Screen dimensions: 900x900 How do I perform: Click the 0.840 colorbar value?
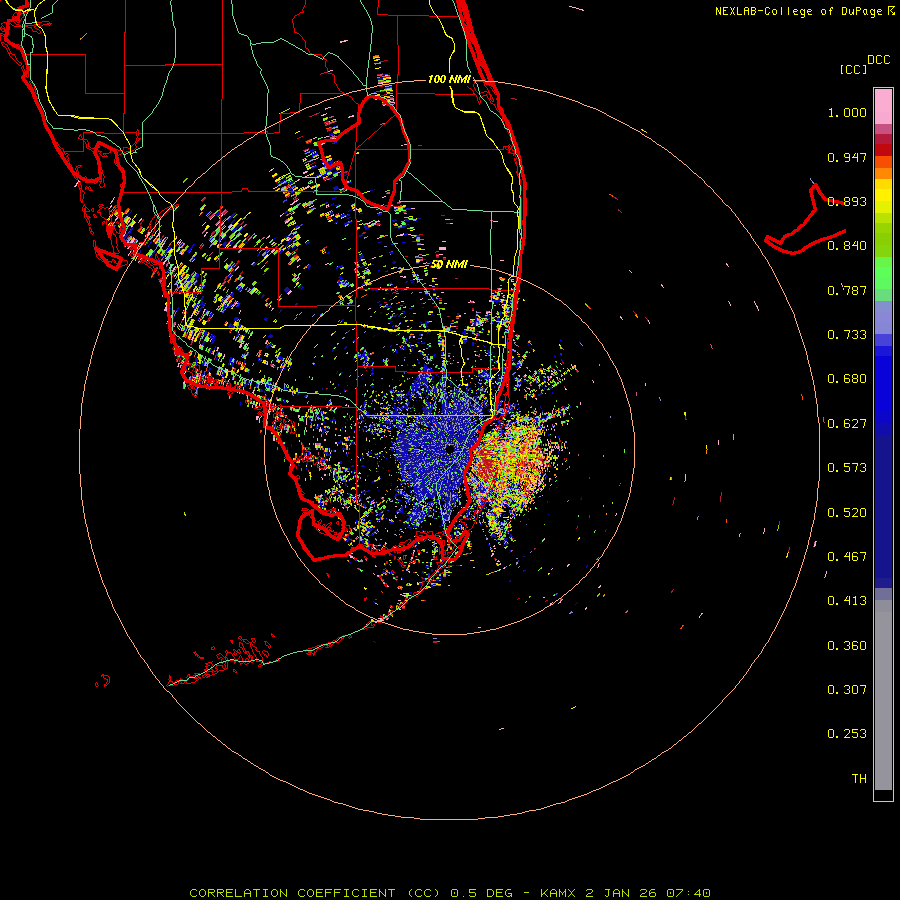point(847,246)
